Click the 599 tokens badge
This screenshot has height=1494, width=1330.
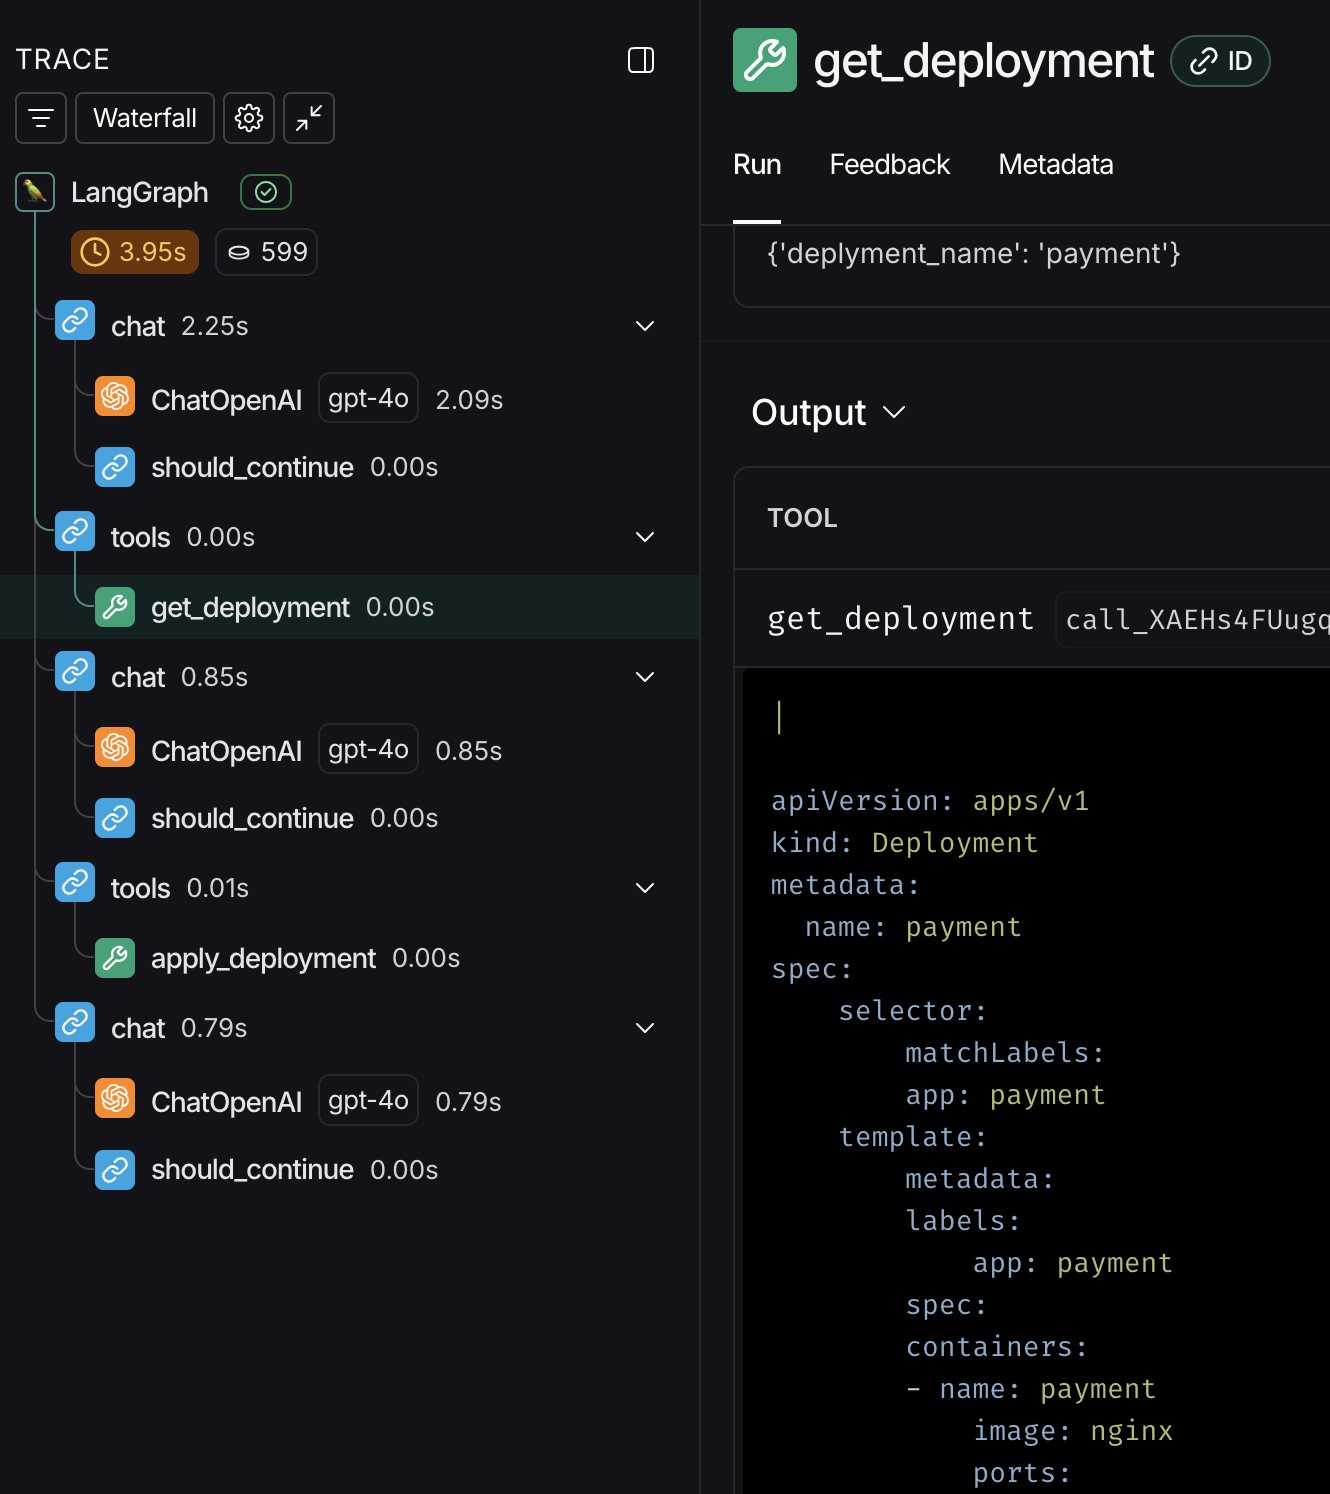pyautogui.click(x=267, y=252)
